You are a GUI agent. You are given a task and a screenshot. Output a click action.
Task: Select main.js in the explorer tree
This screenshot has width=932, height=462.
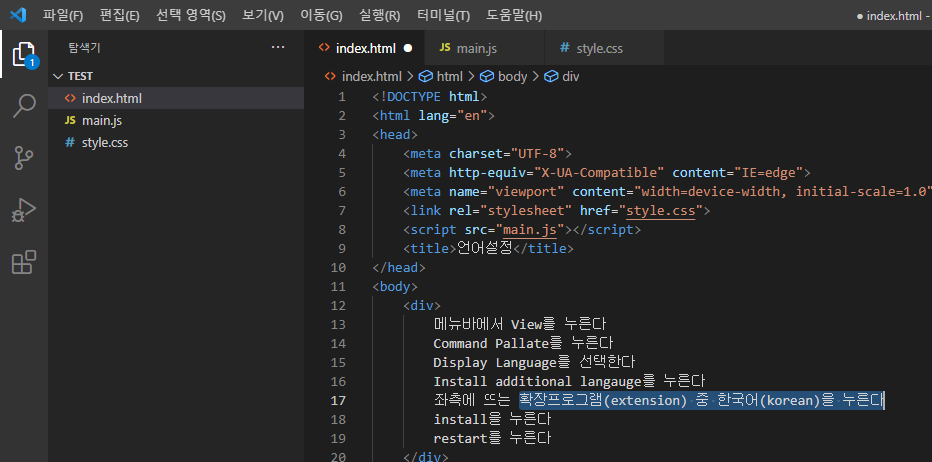point(176,121)
